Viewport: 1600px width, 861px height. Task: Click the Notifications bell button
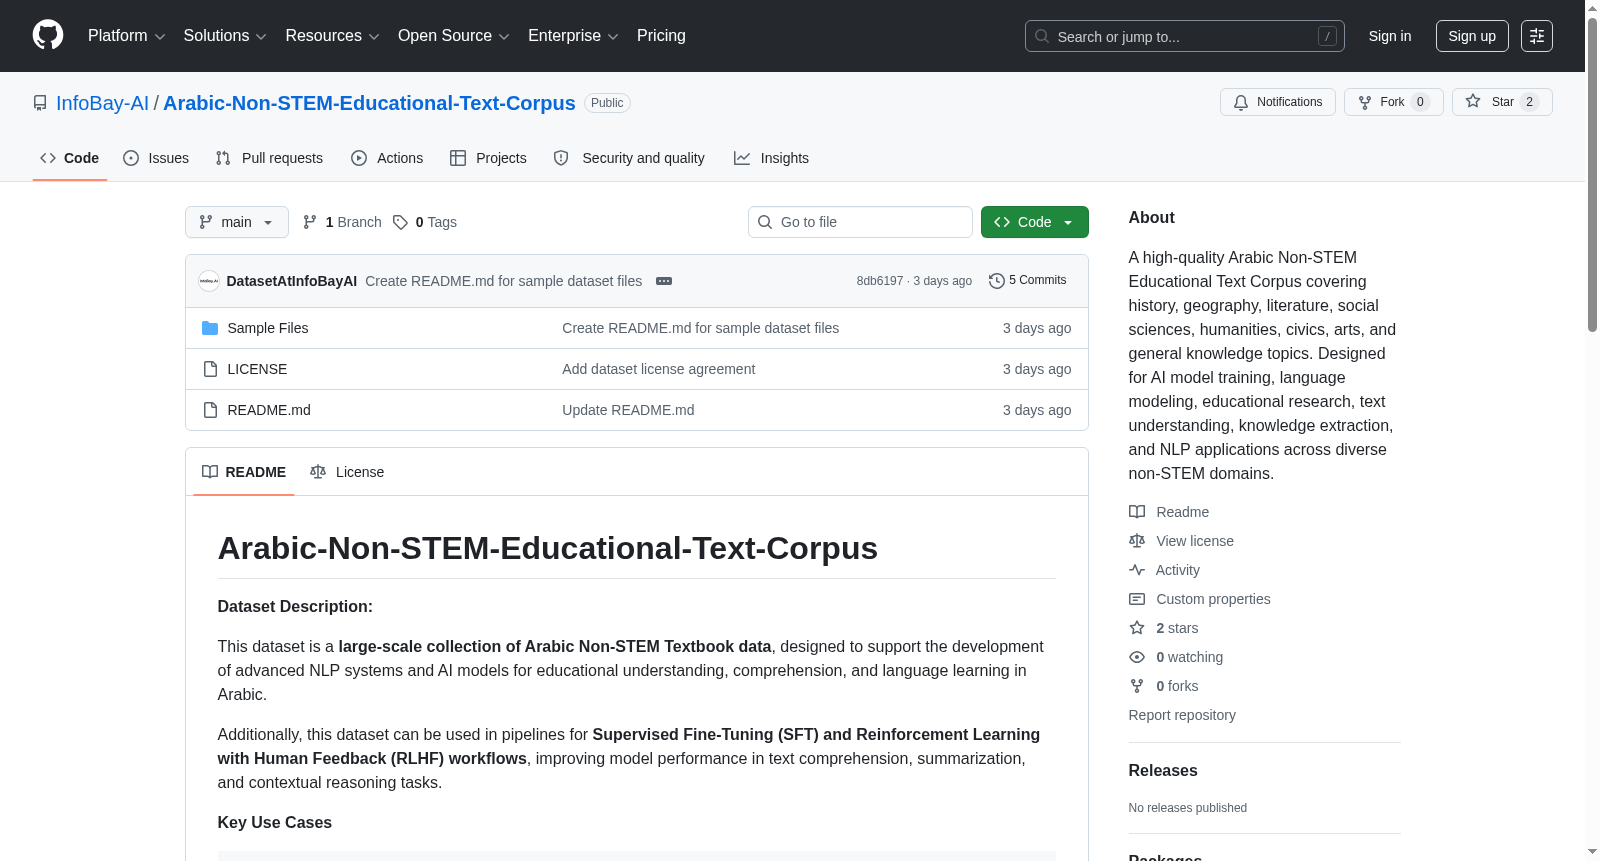click(1277, 102)
